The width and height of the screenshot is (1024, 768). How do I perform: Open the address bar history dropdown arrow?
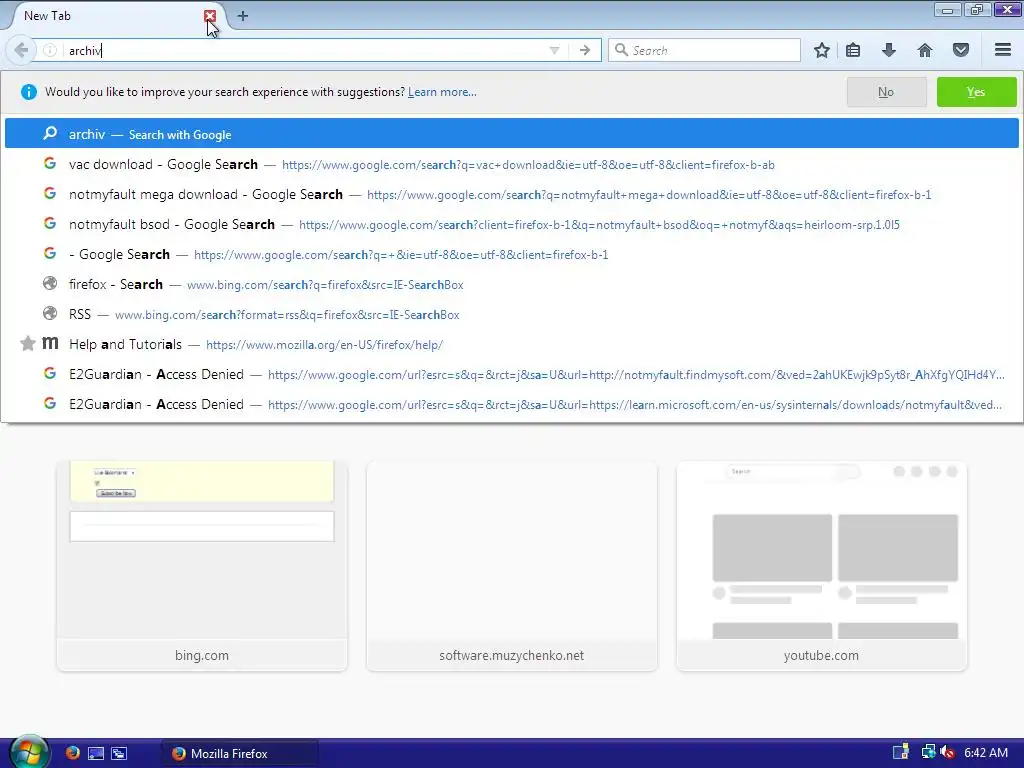point(554,50)
